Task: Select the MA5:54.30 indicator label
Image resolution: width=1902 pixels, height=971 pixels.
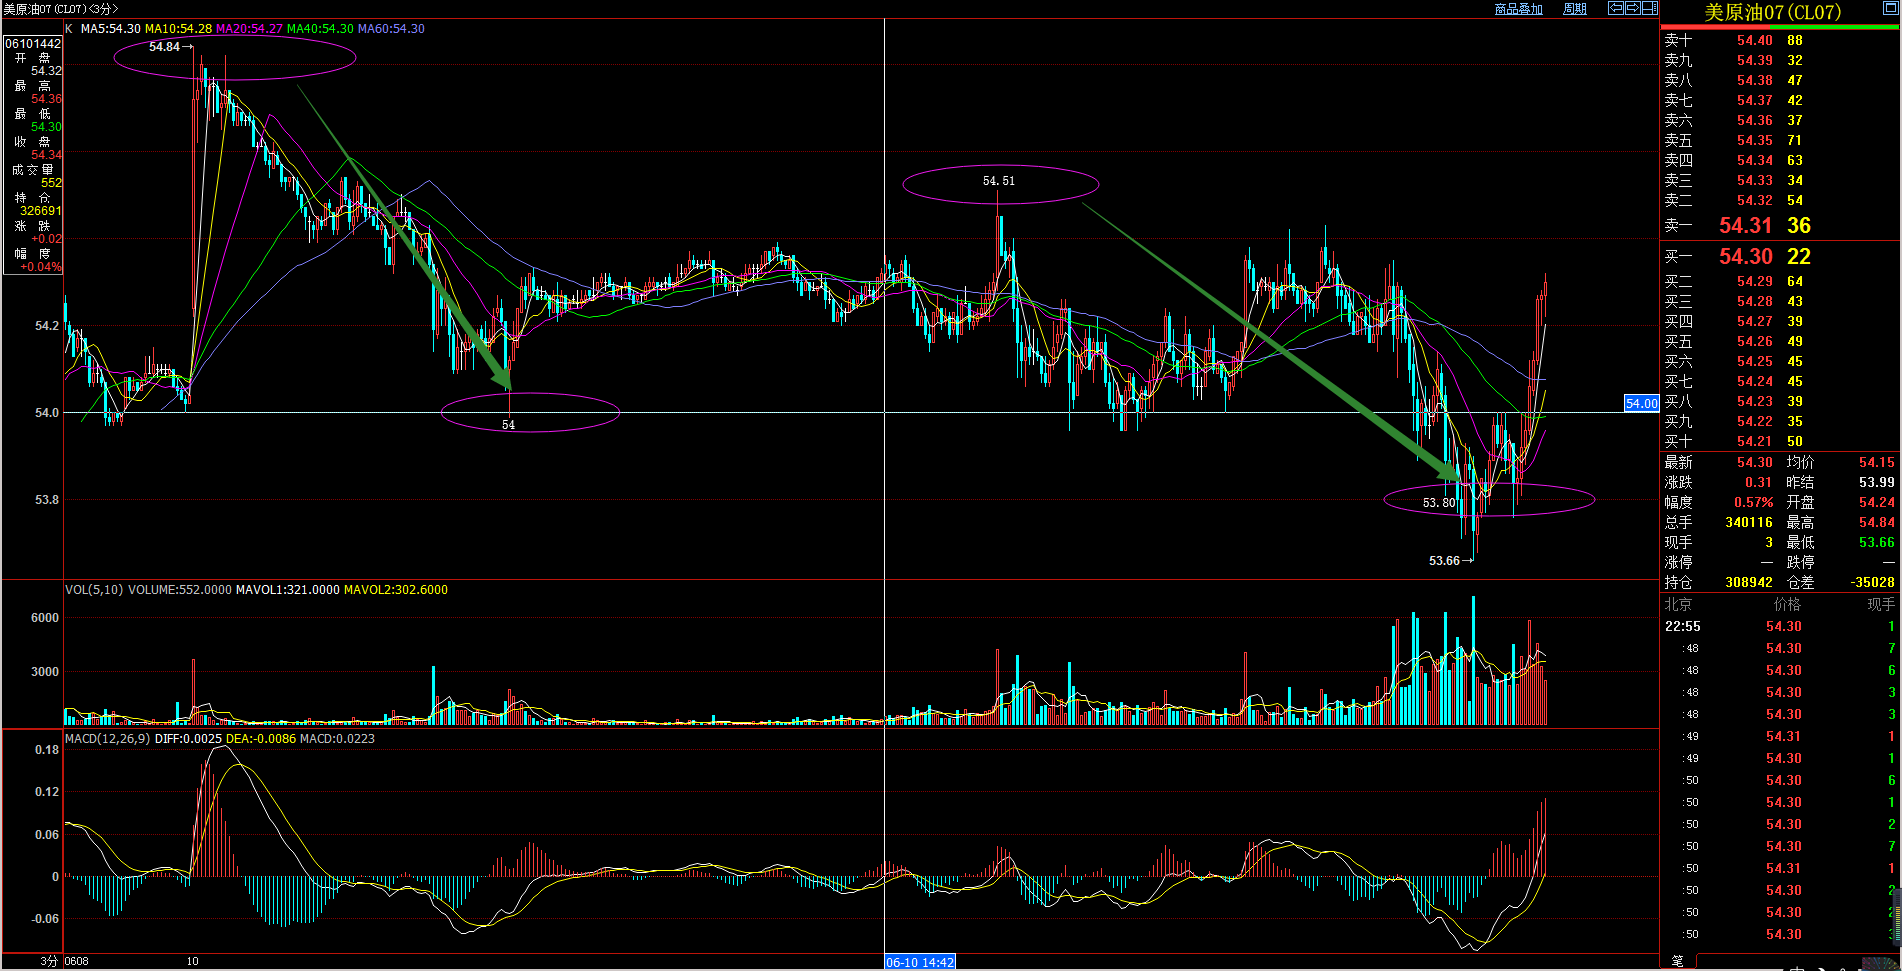Action: pos(110,29)
